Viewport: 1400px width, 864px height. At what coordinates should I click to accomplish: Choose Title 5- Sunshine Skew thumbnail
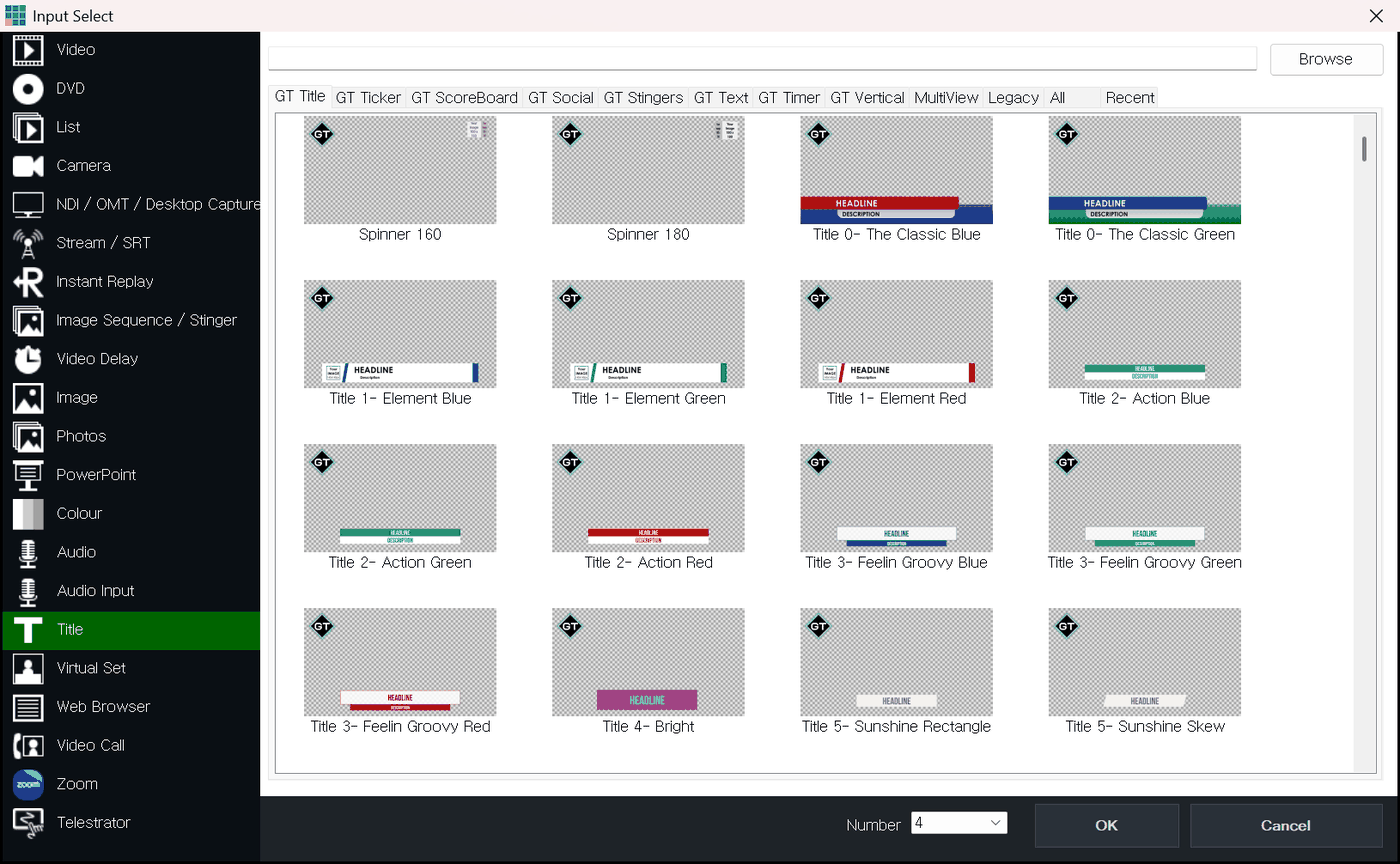[x=1144, y=662]
